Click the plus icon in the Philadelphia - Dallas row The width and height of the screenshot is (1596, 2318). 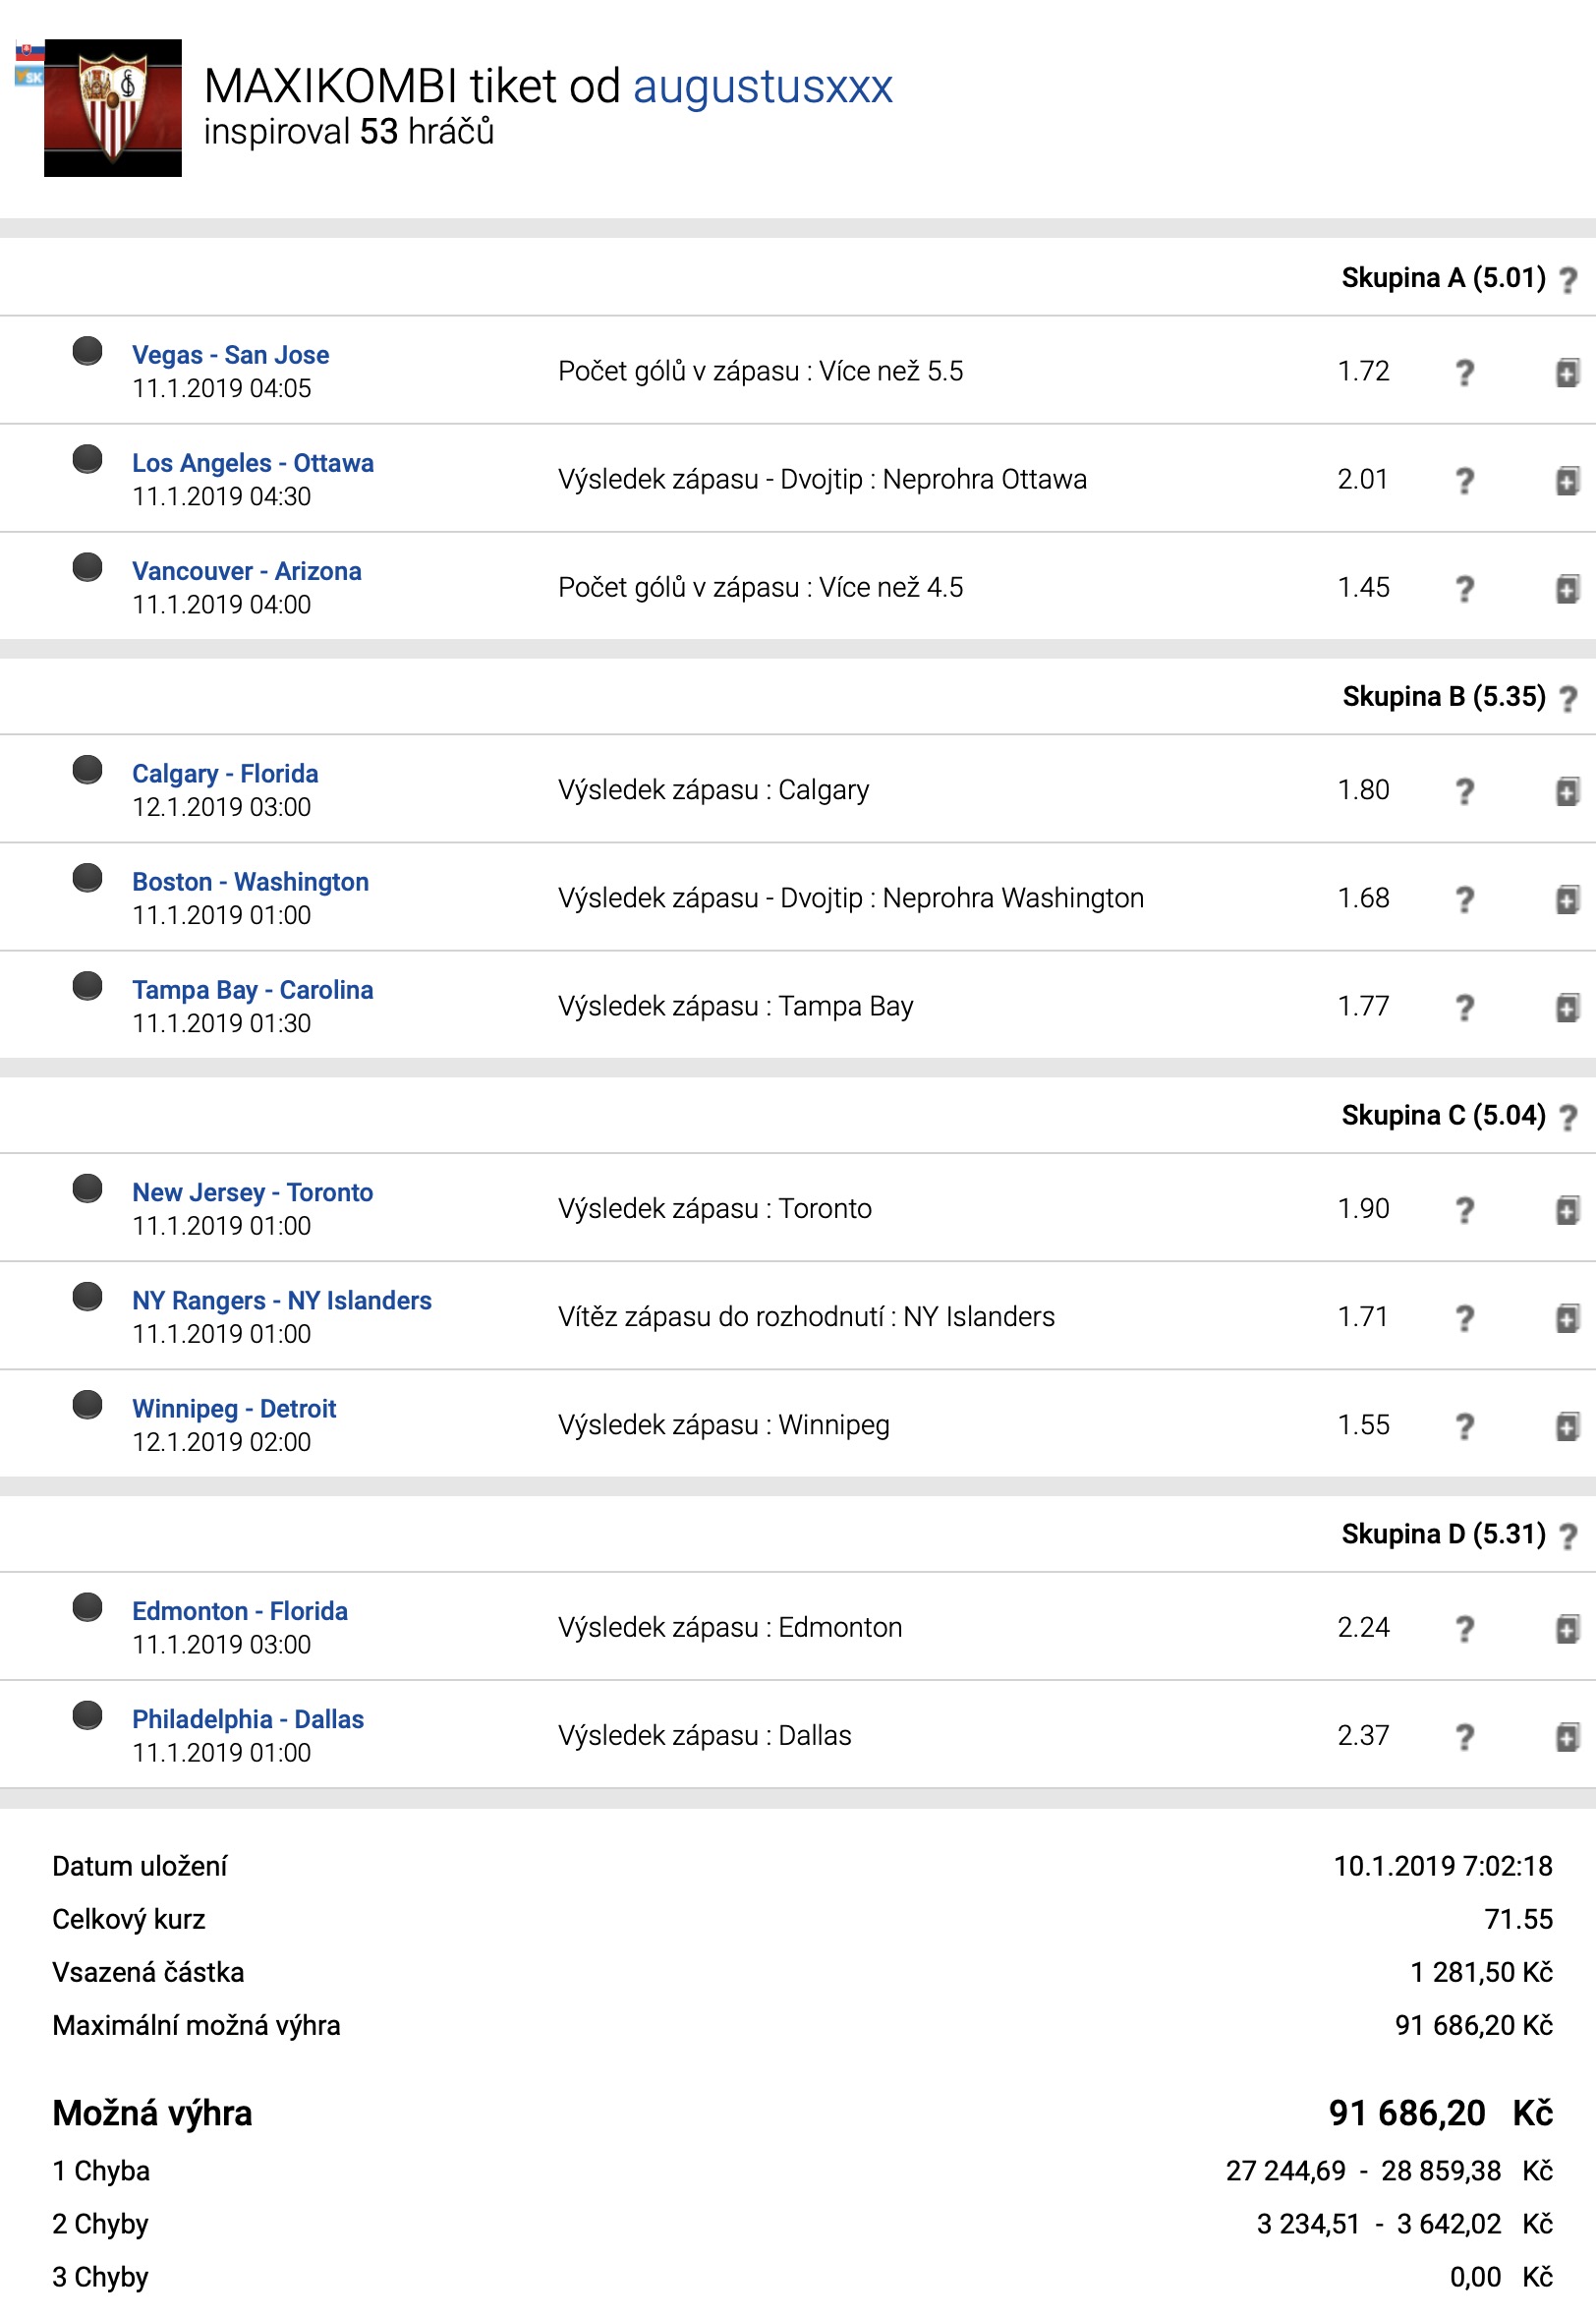point(1566,1737)
